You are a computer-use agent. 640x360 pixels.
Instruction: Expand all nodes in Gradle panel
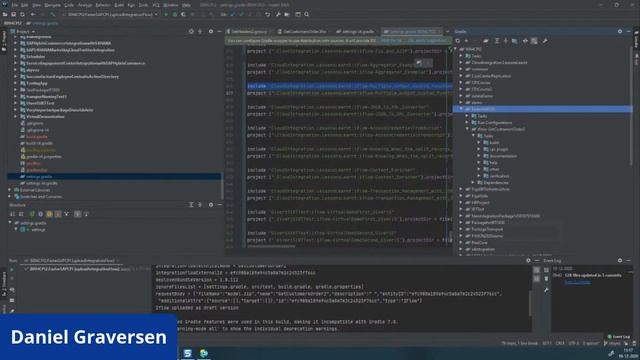coord(497,41)
